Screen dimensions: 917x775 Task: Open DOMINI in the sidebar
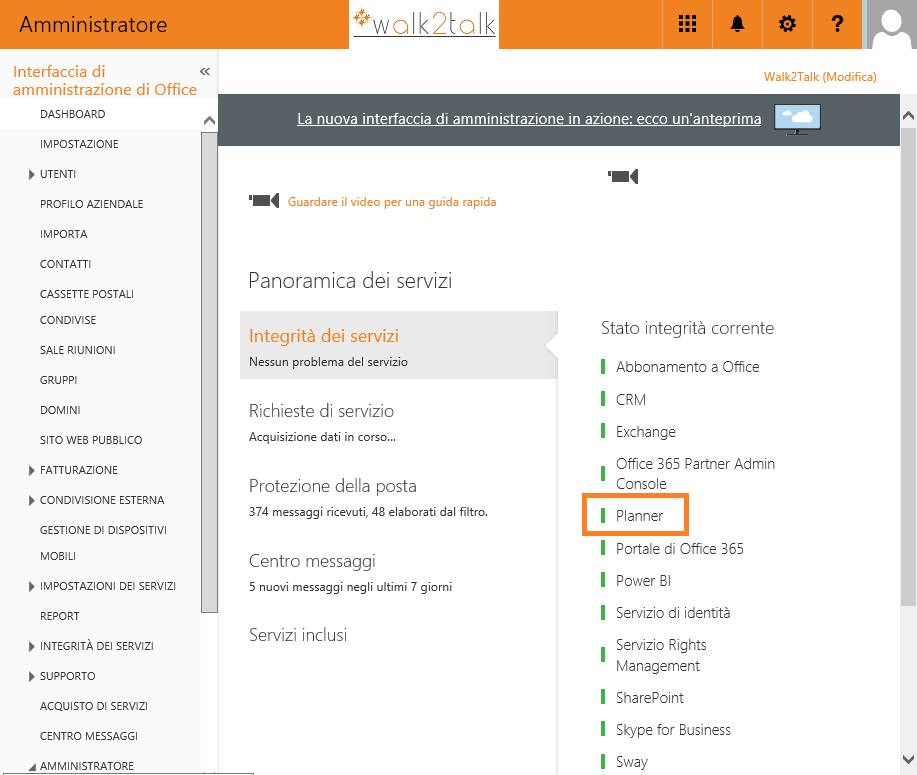tap(60, 410)
